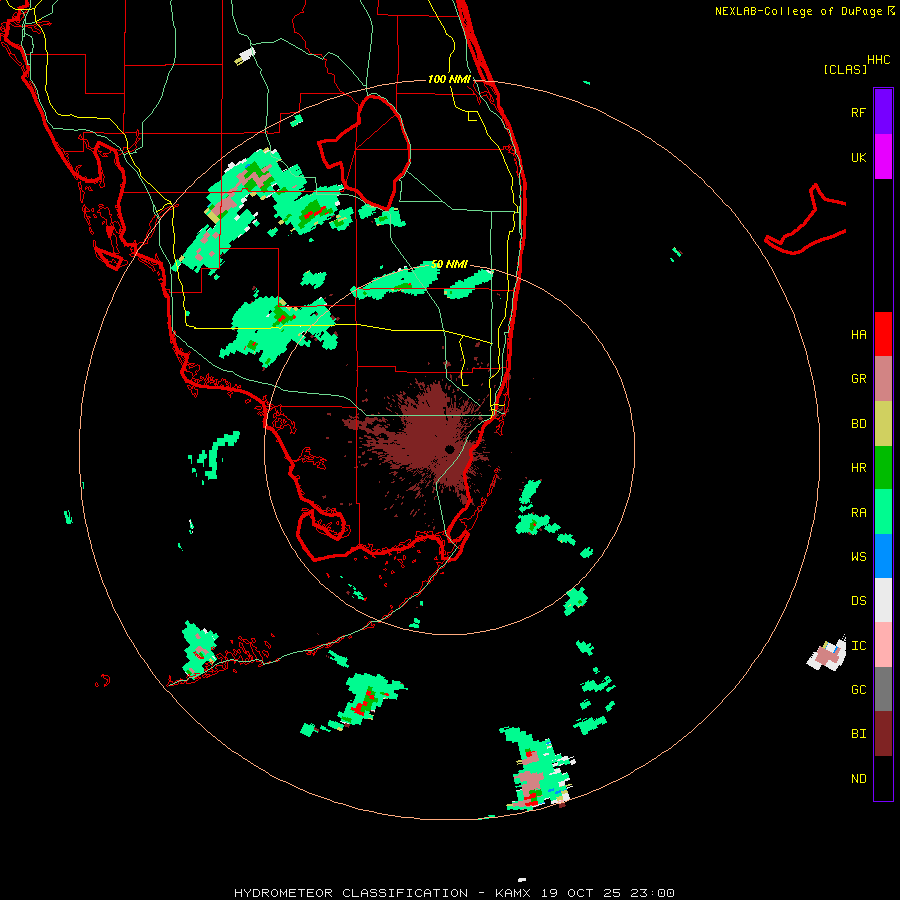The image size is (900, 900).
Task: Click the 'HHC' product label
Action: (x=879, y=60)
